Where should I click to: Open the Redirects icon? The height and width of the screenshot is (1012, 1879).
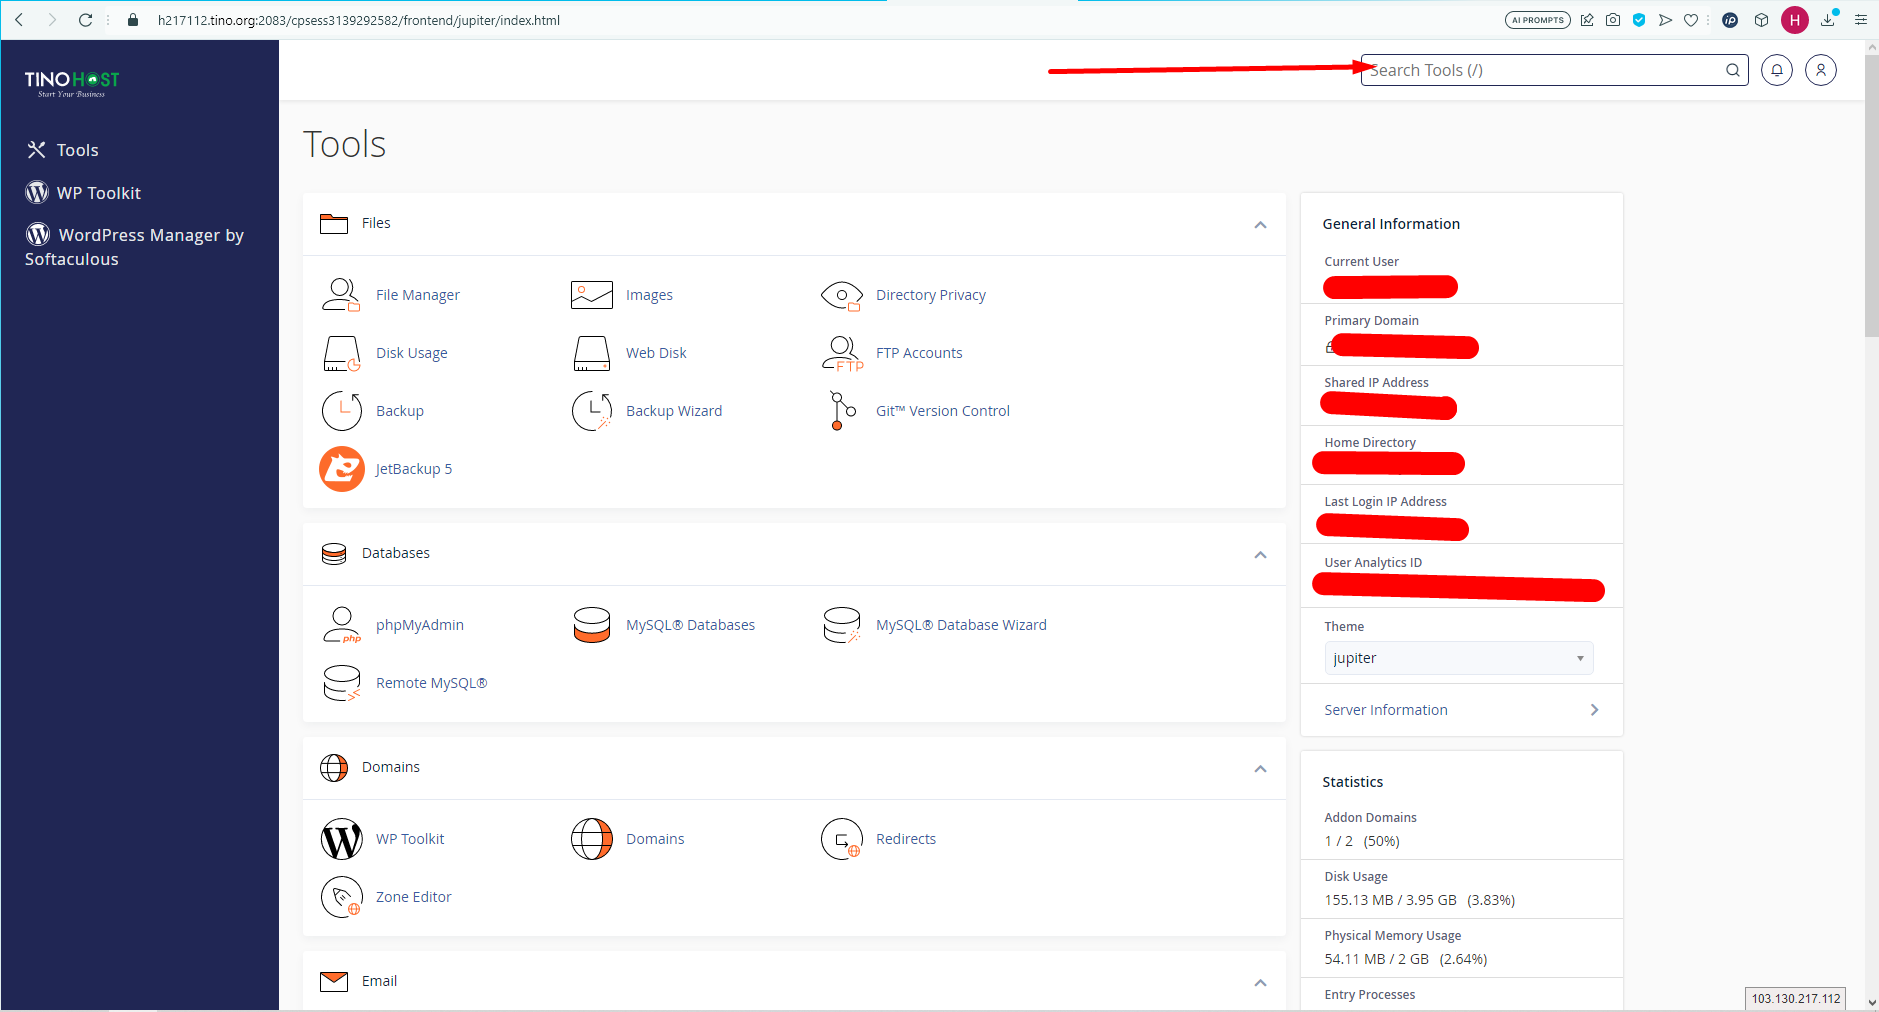tap(841, 839)
